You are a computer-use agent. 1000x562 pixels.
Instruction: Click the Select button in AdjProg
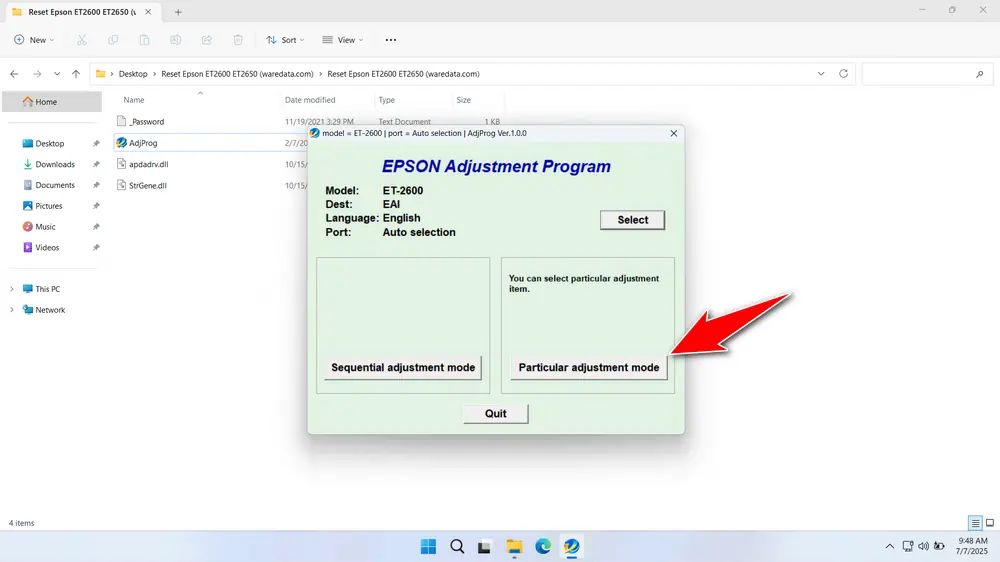point(632,220)
